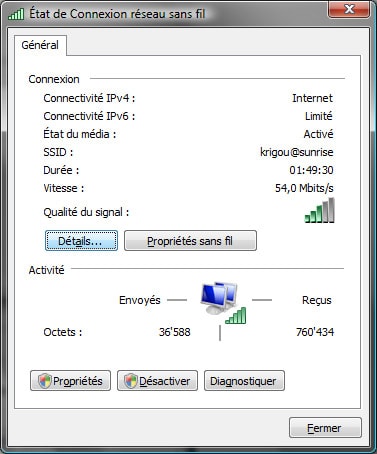Viewport: 377px width, 454px height.
Task: Click Fermer to dismiss the dialog
Action: click(325, 428)
